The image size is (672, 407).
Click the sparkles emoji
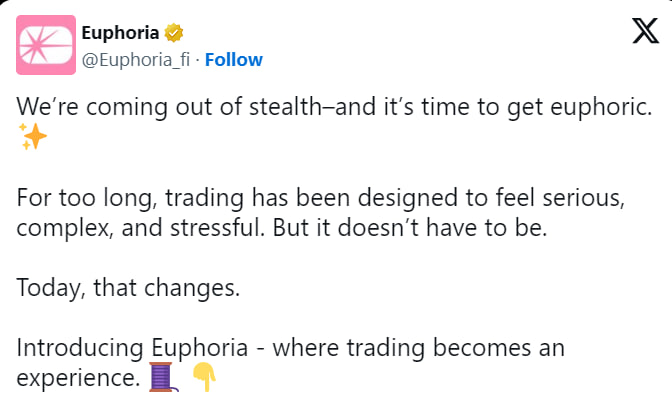(x=33, y=138)
